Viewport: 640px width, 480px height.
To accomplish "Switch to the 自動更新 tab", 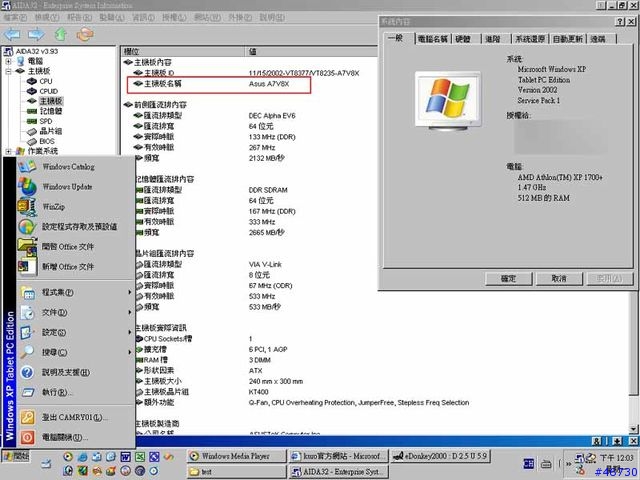I will click(567, 39).
